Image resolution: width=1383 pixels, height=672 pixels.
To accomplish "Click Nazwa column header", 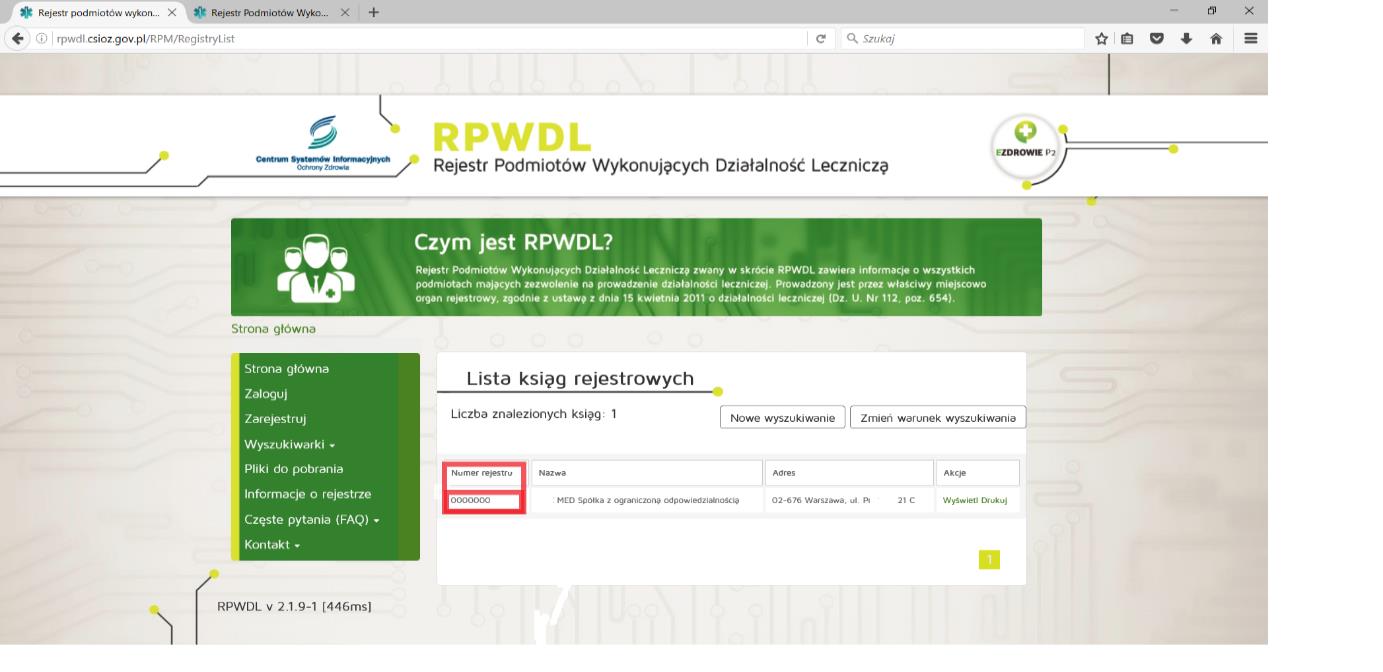I will click(x=647, y=473).
